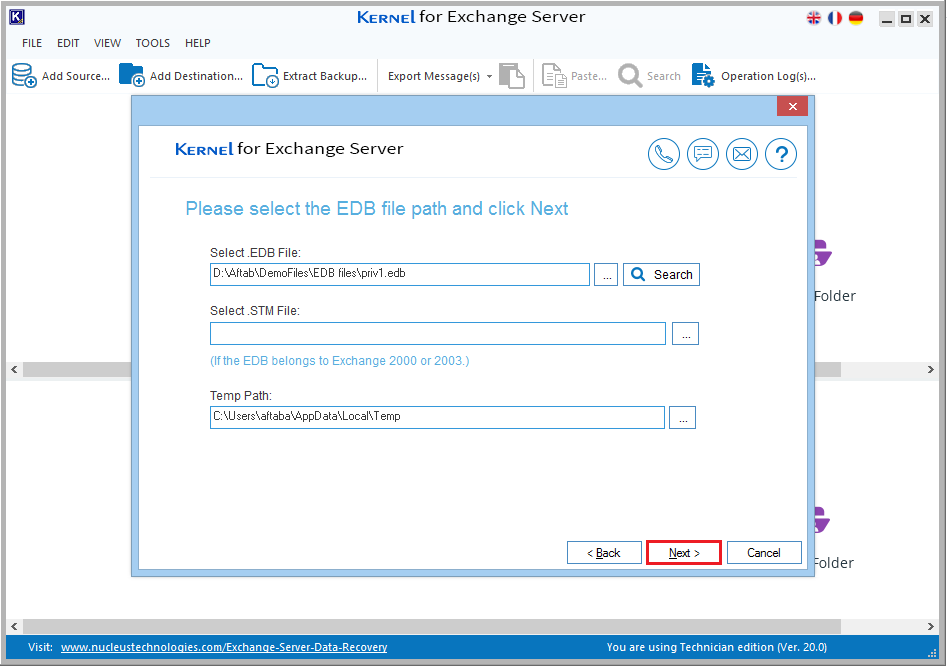The width and height of the screenshot is (947, 666).
Task: Expand the Export Message(s) dropdown
Action: coord(489,76)
